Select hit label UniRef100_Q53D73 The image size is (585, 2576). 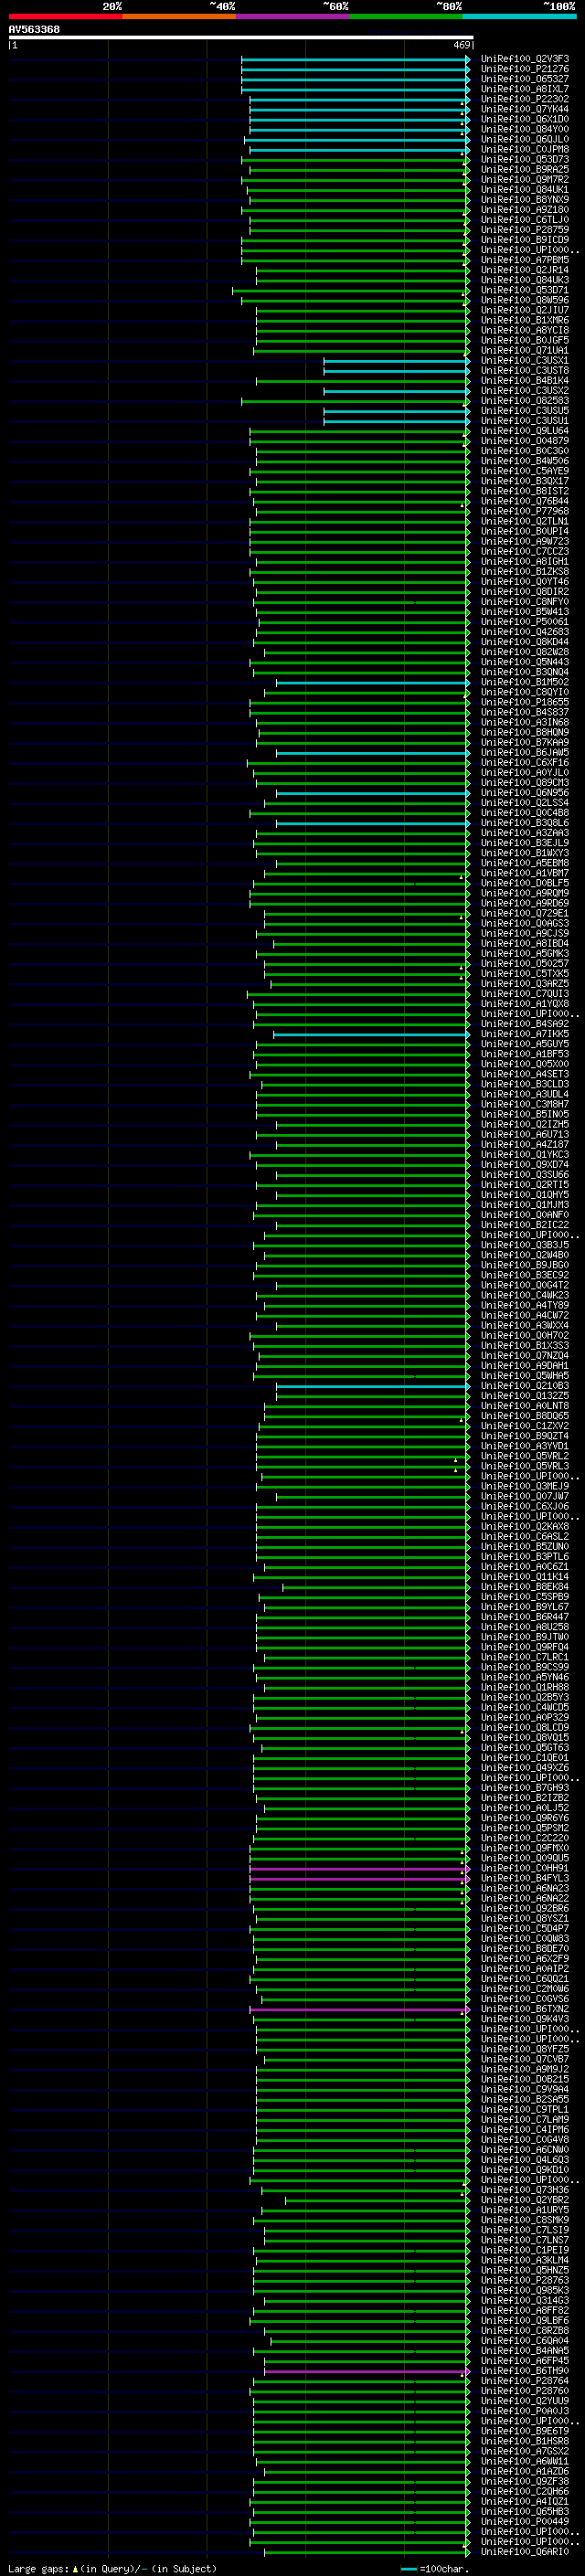coord(525,160)
